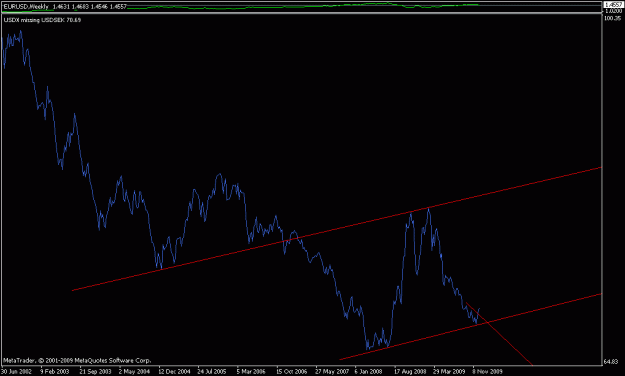The image size is (625, 376).
Task: Click the '24 Jul 2005' date label
Action: (x=212, y=372)
